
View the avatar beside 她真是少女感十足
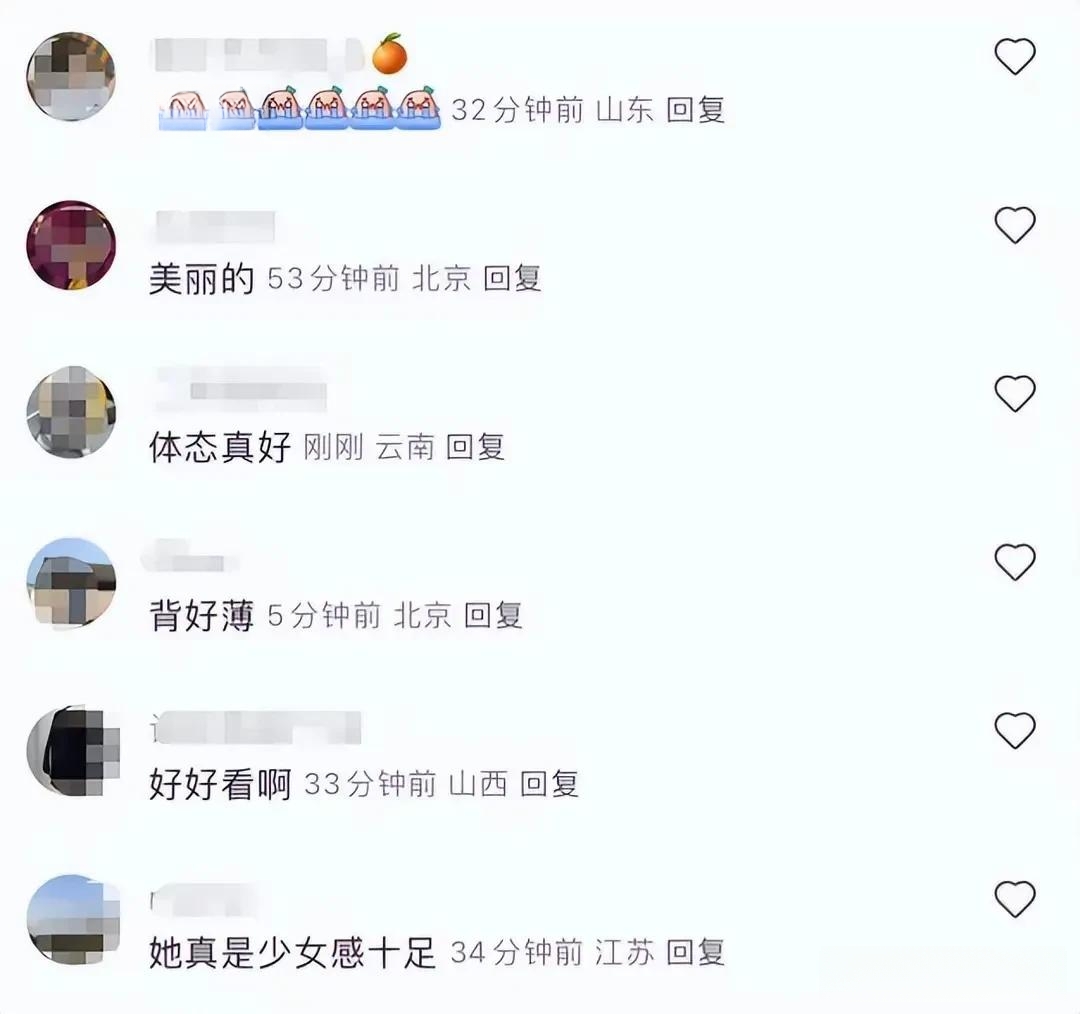(x=72, y=919)
